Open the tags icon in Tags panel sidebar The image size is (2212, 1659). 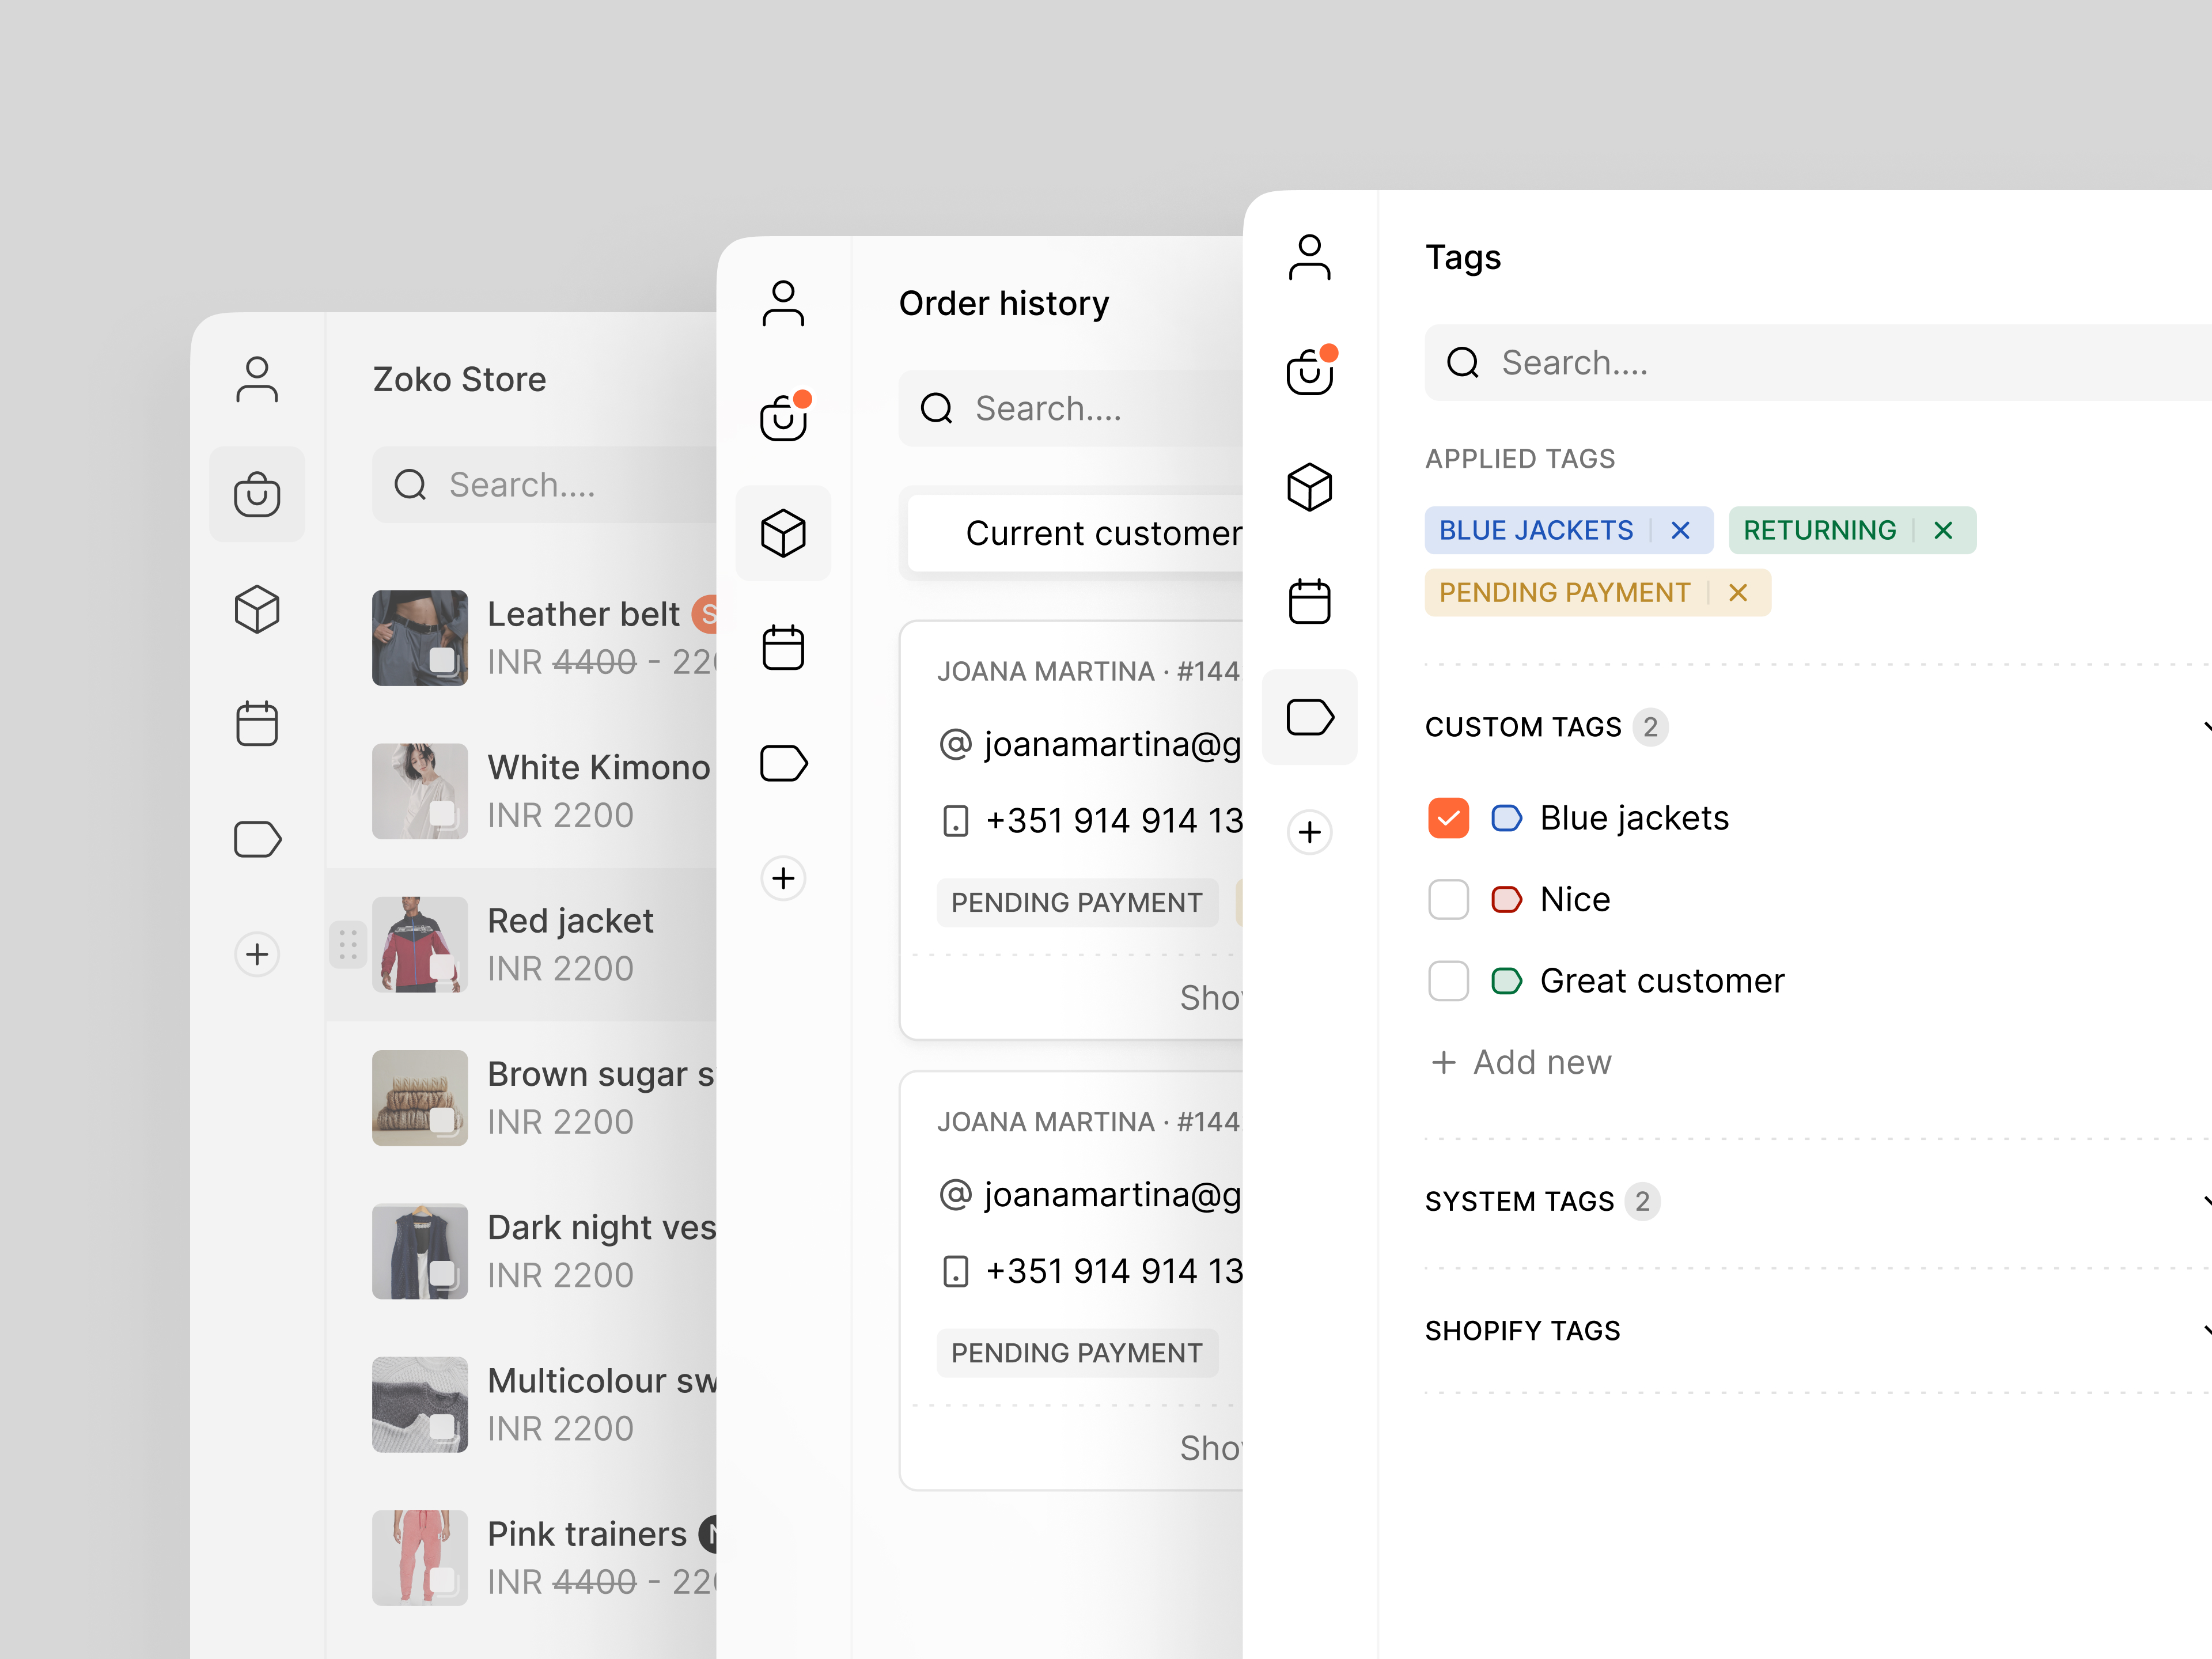click(x=1309, y=717)
